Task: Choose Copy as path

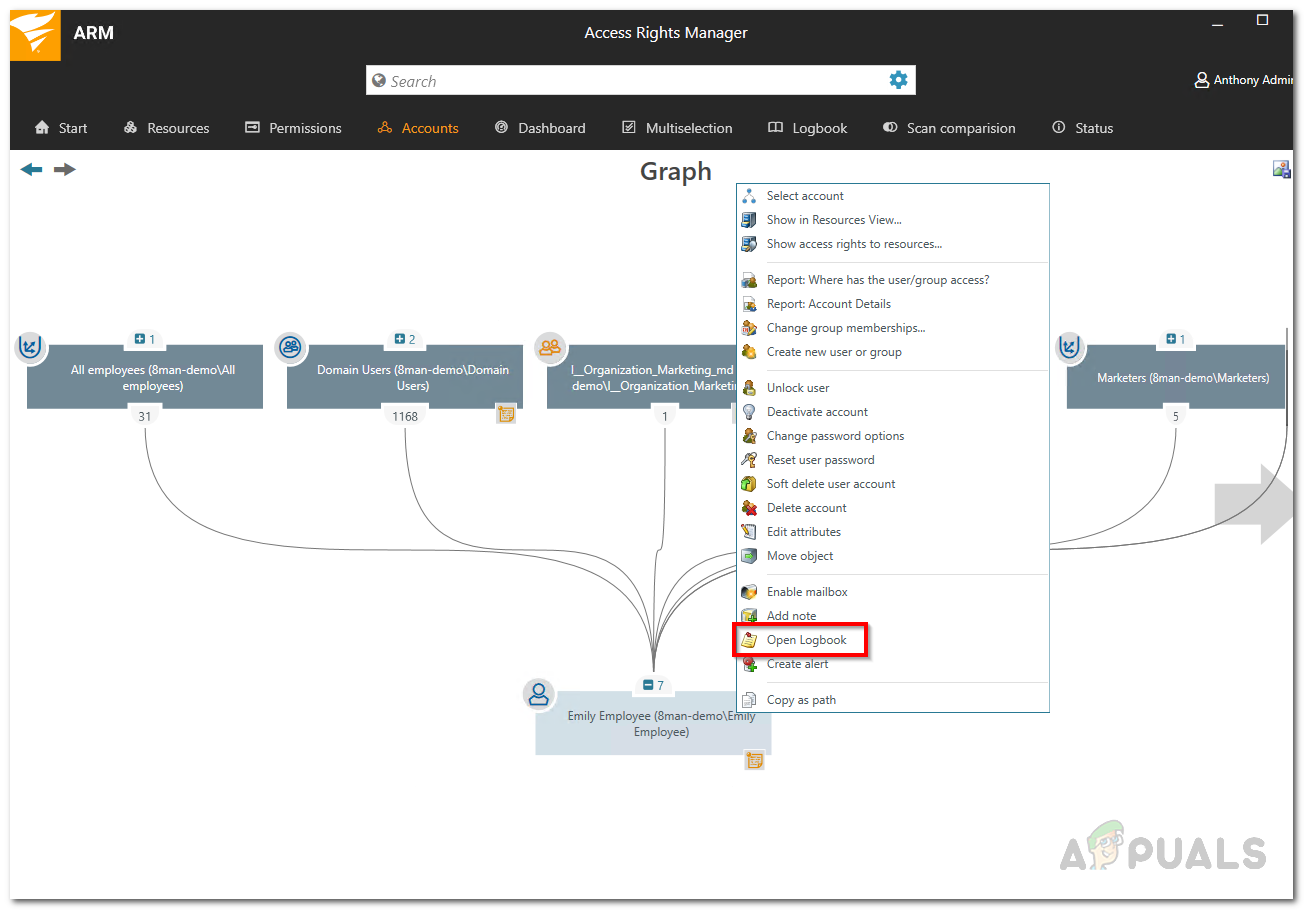Action: click(x=893, y=700)
